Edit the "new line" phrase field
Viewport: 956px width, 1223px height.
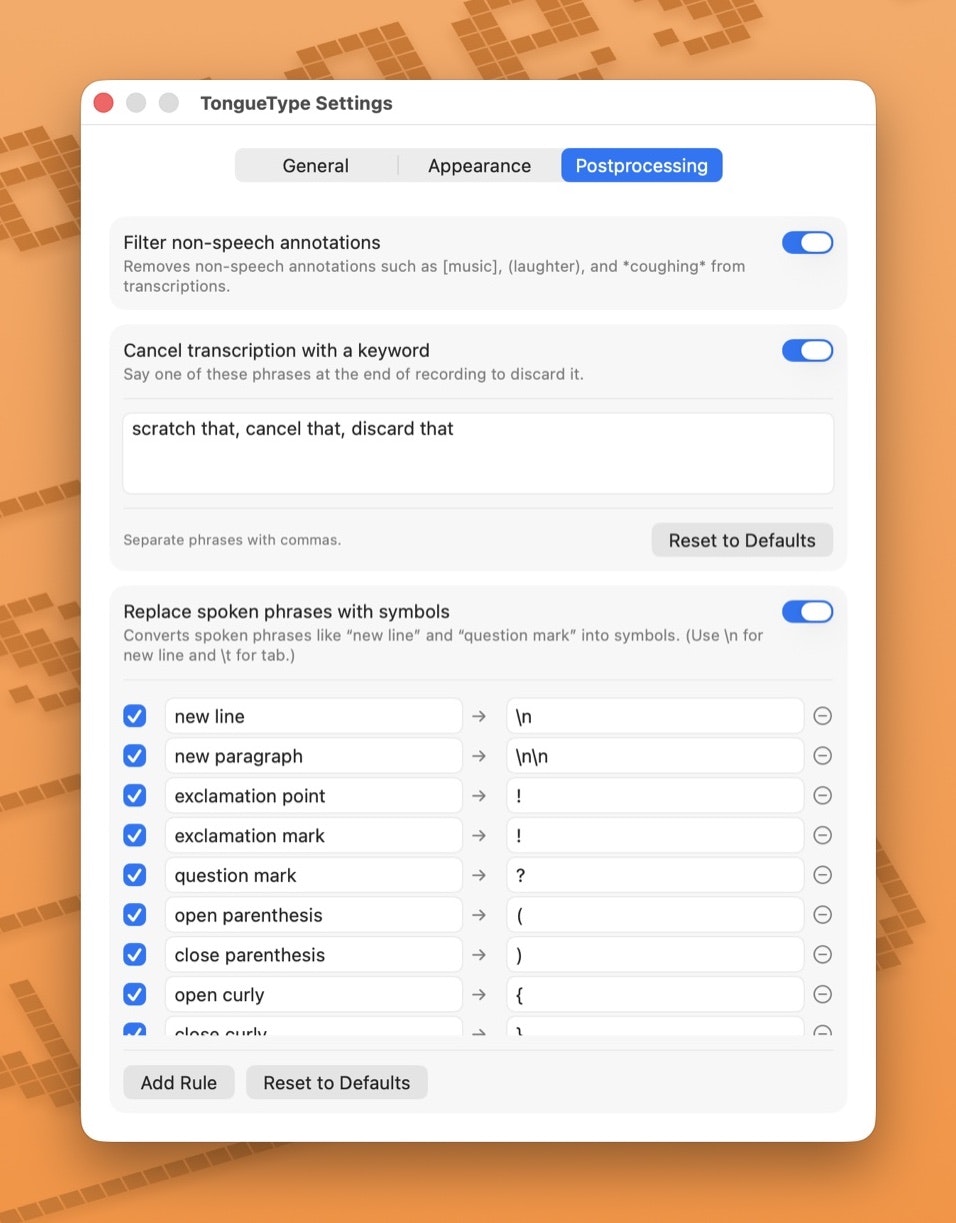(313, 716)
